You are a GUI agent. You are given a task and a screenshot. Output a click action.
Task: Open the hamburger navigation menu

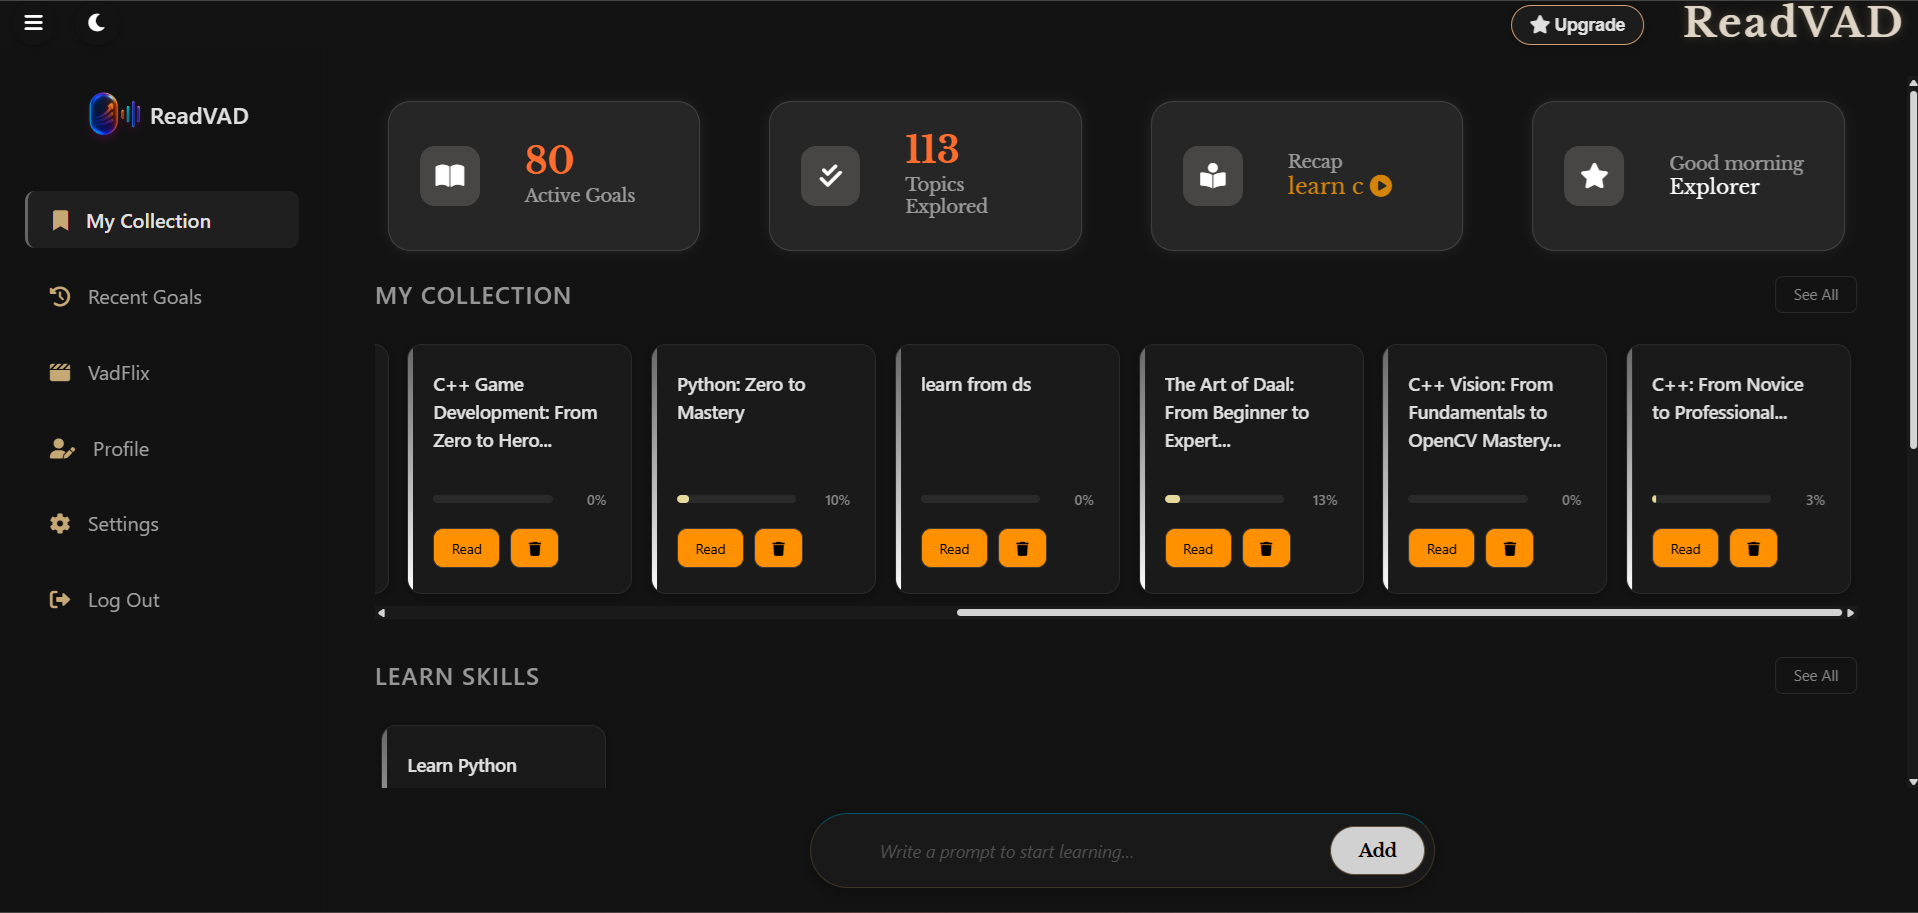33,22
